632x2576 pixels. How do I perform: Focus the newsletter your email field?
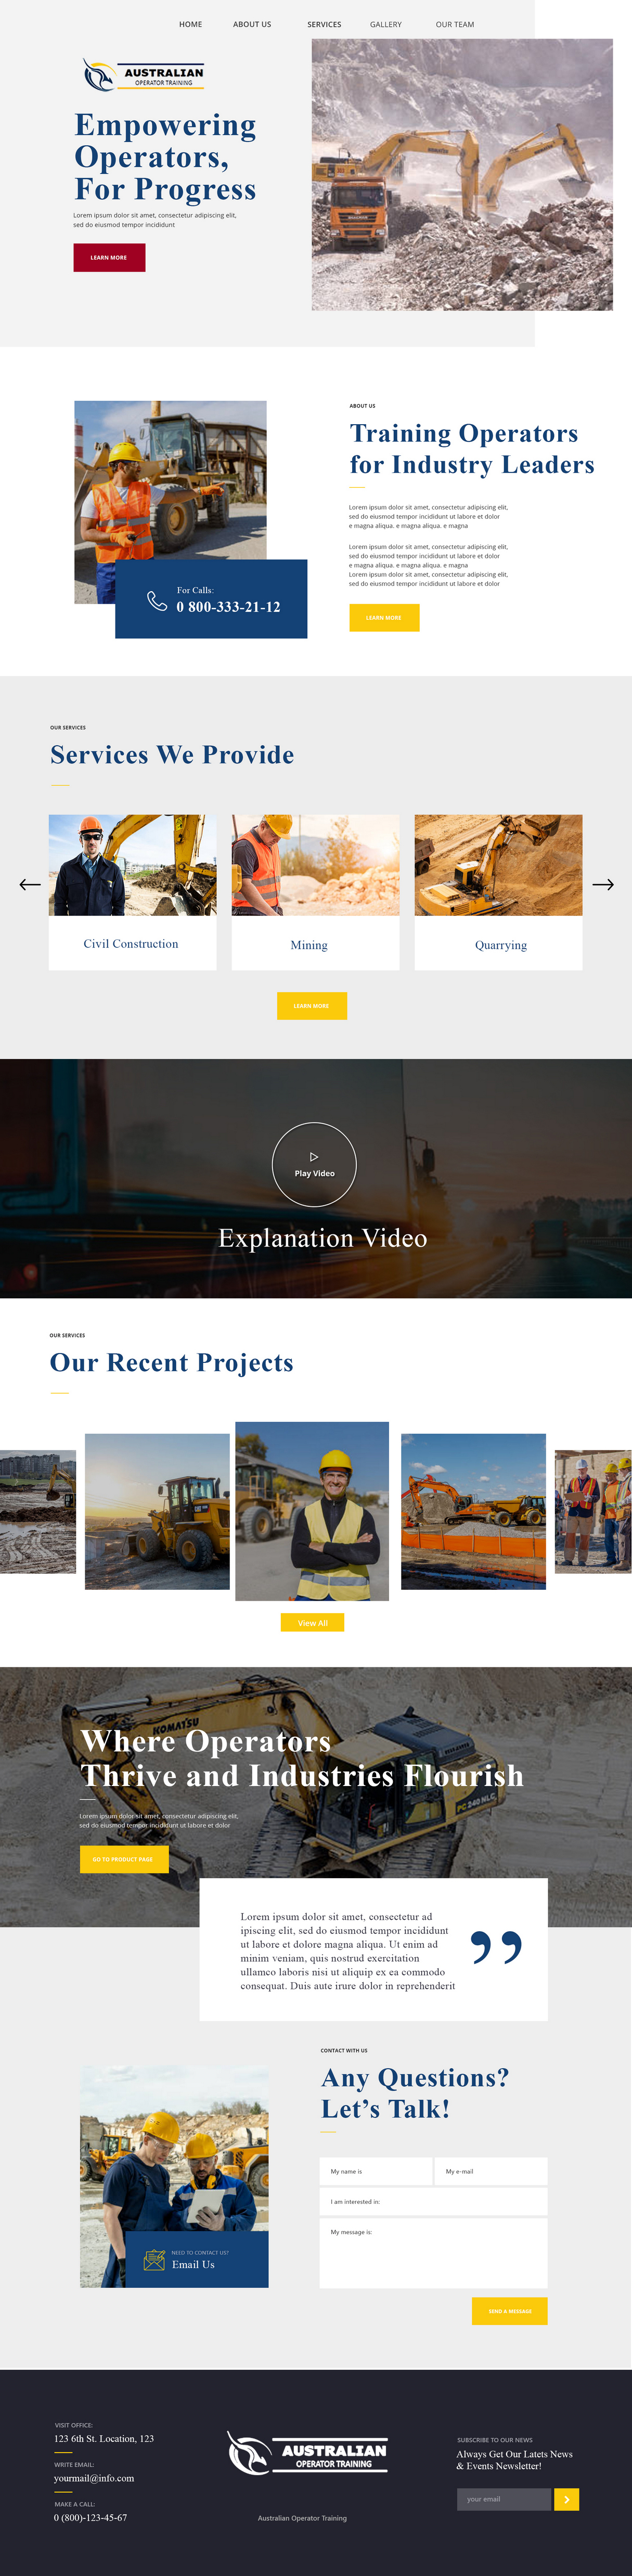504,2499
